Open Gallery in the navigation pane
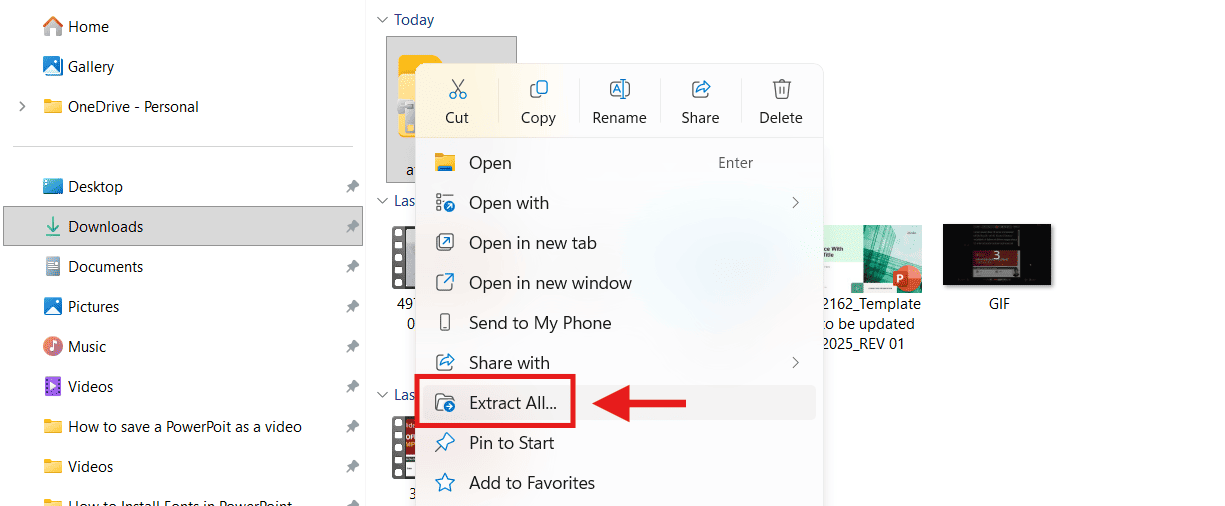The height and width of the screenshot is (506, 1225). pyautogui.click(x=90, y=67)
